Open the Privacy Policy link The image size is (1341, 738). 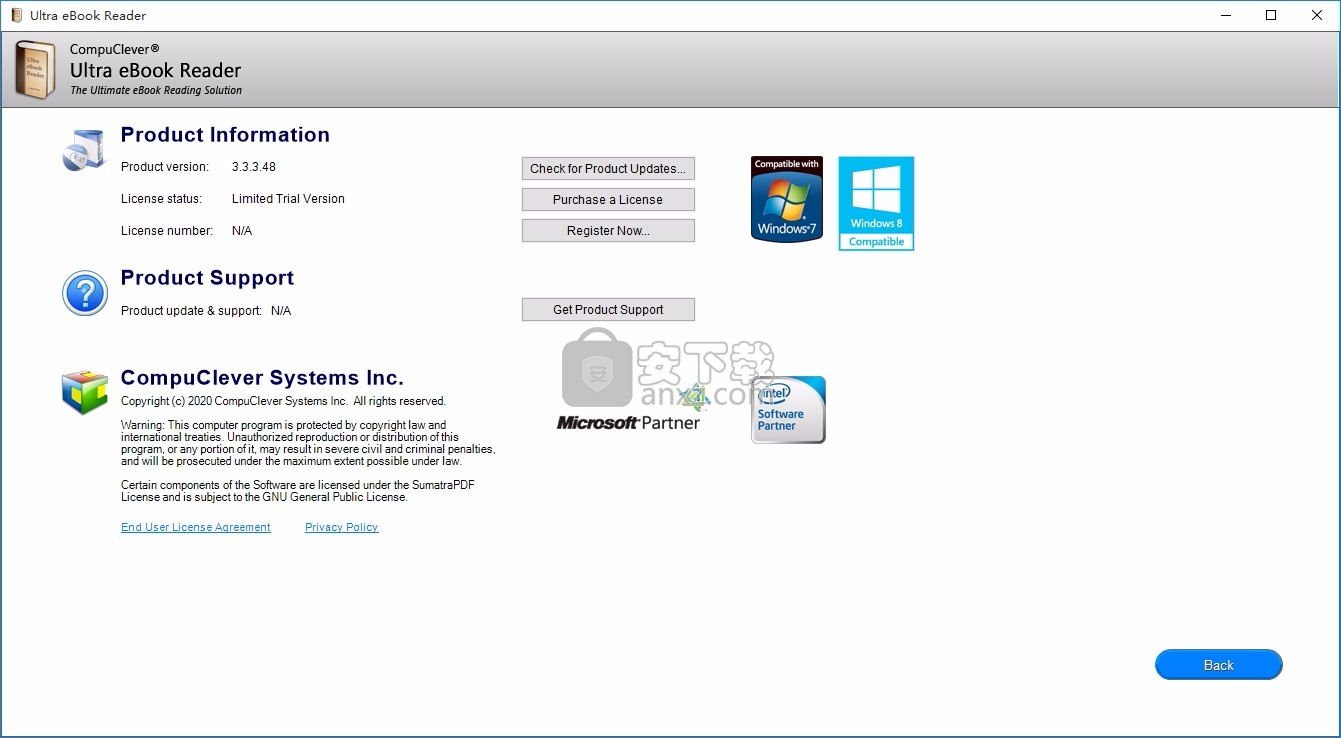tap(341, 527)
